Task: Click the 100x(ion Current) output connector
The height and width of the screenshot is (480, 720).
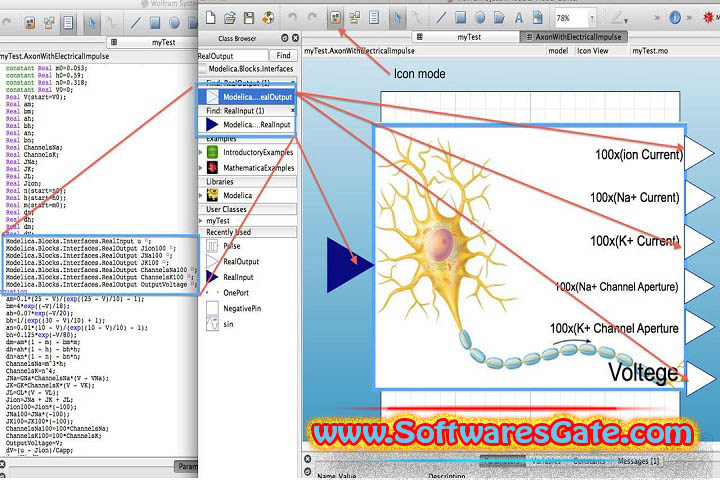Action: pyautogui.click(x=699, y=154)
